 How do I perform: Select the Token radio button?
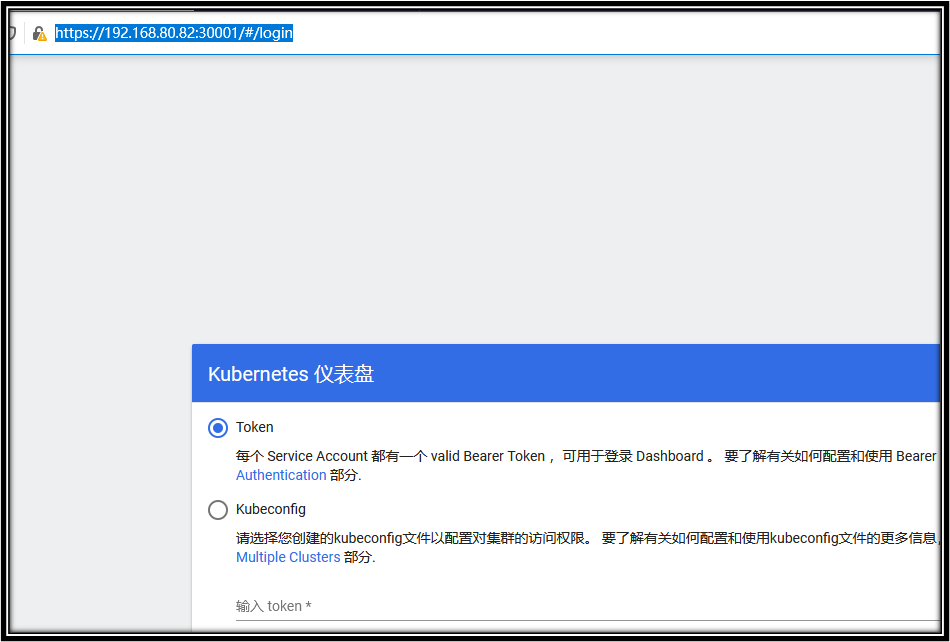[218, 428]
